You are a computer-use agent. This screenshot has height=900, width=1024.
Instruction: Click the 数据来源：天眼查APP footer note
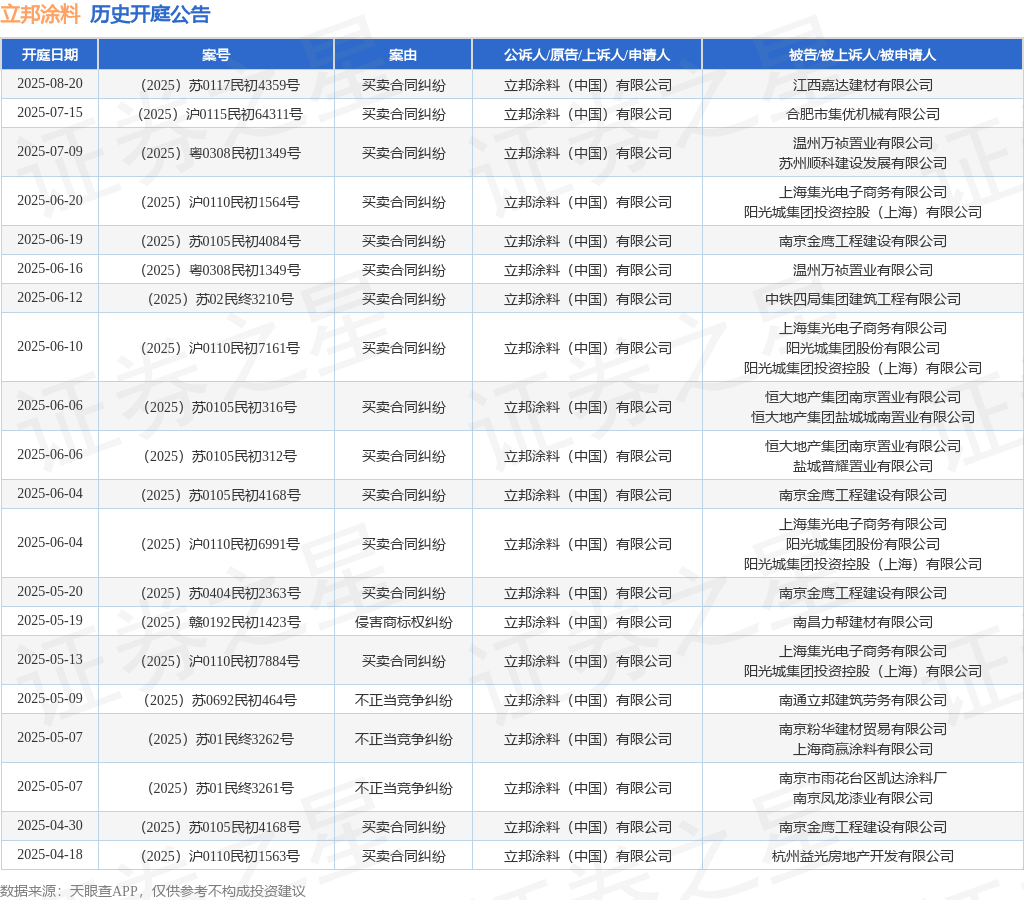click(x=153, y=891)
